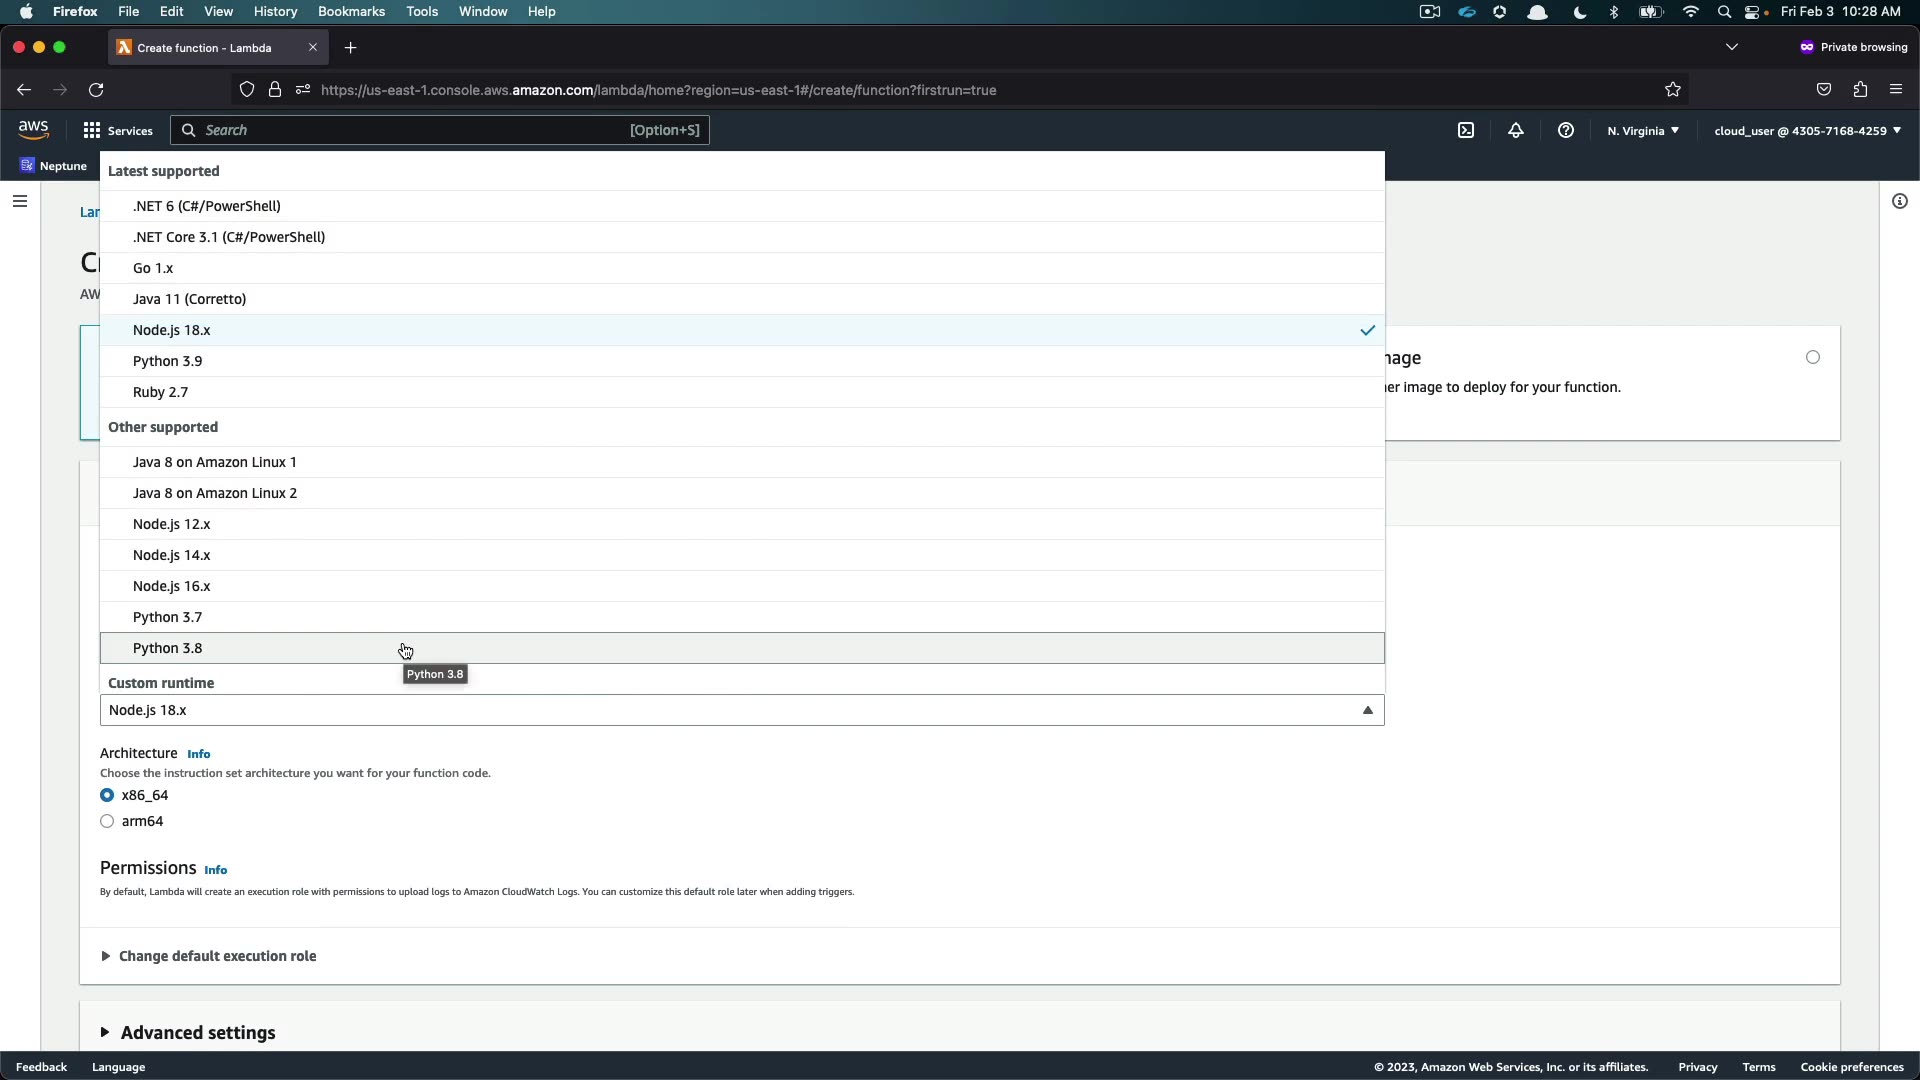The width and height of the screenshot is (1920, 1080).
Task: Click the notifications bell icon
Action: [x=1516, y=130]
